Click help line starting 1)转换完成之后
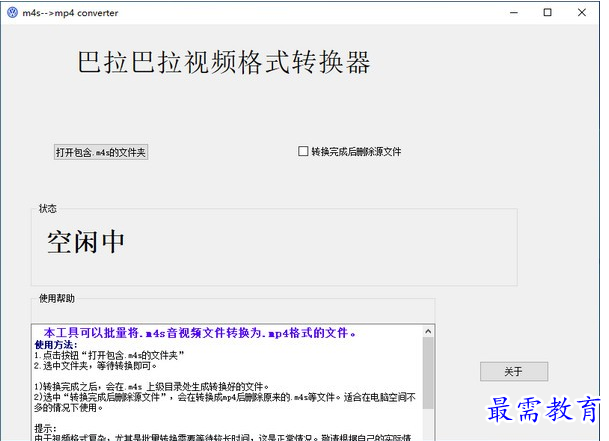609x441 pixels. click(151, 387)
